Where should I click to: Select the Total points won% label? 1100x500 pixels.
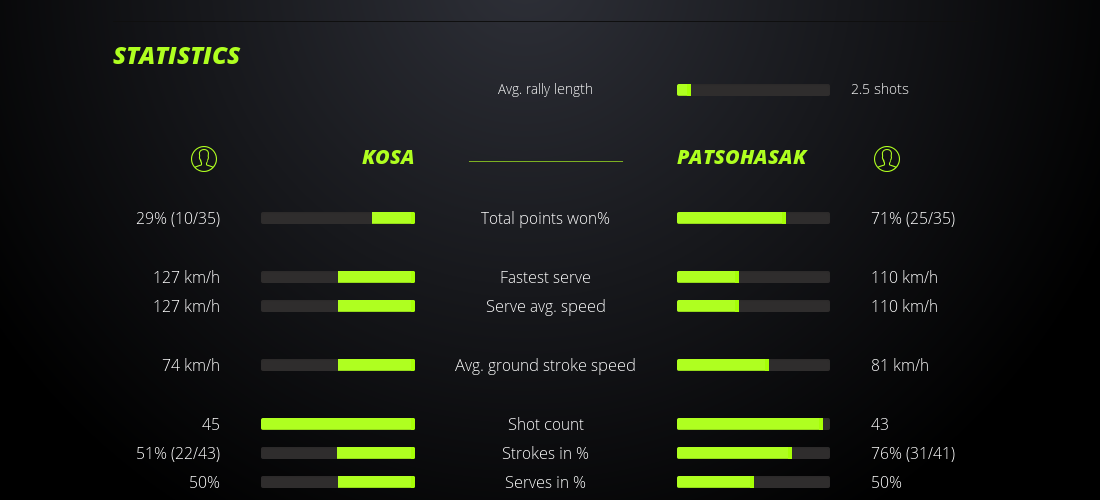(x=545, y=218)
